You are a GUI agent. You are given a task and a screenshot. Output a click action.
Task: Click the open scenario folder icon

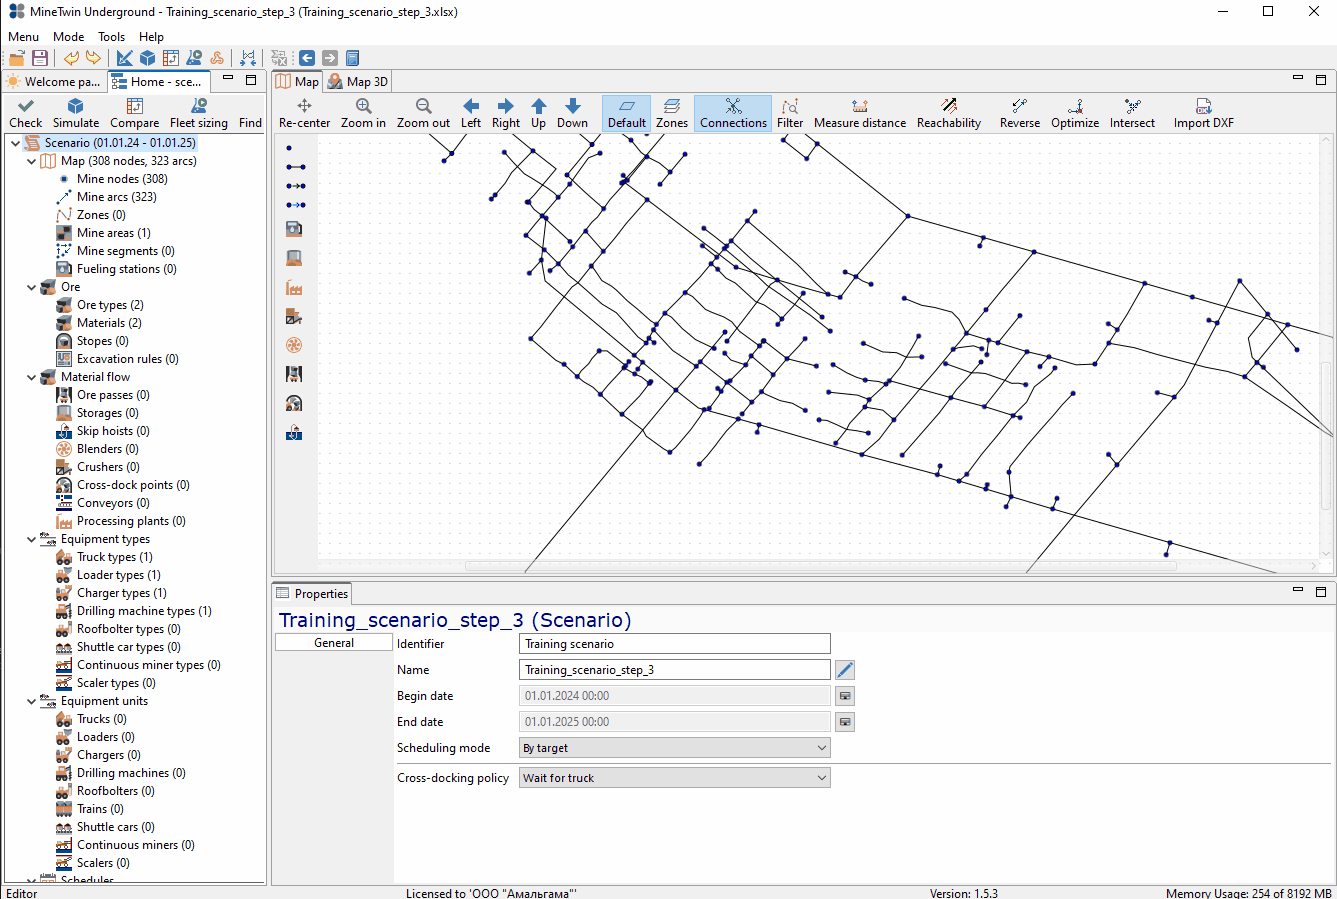(x=17, y=58)
